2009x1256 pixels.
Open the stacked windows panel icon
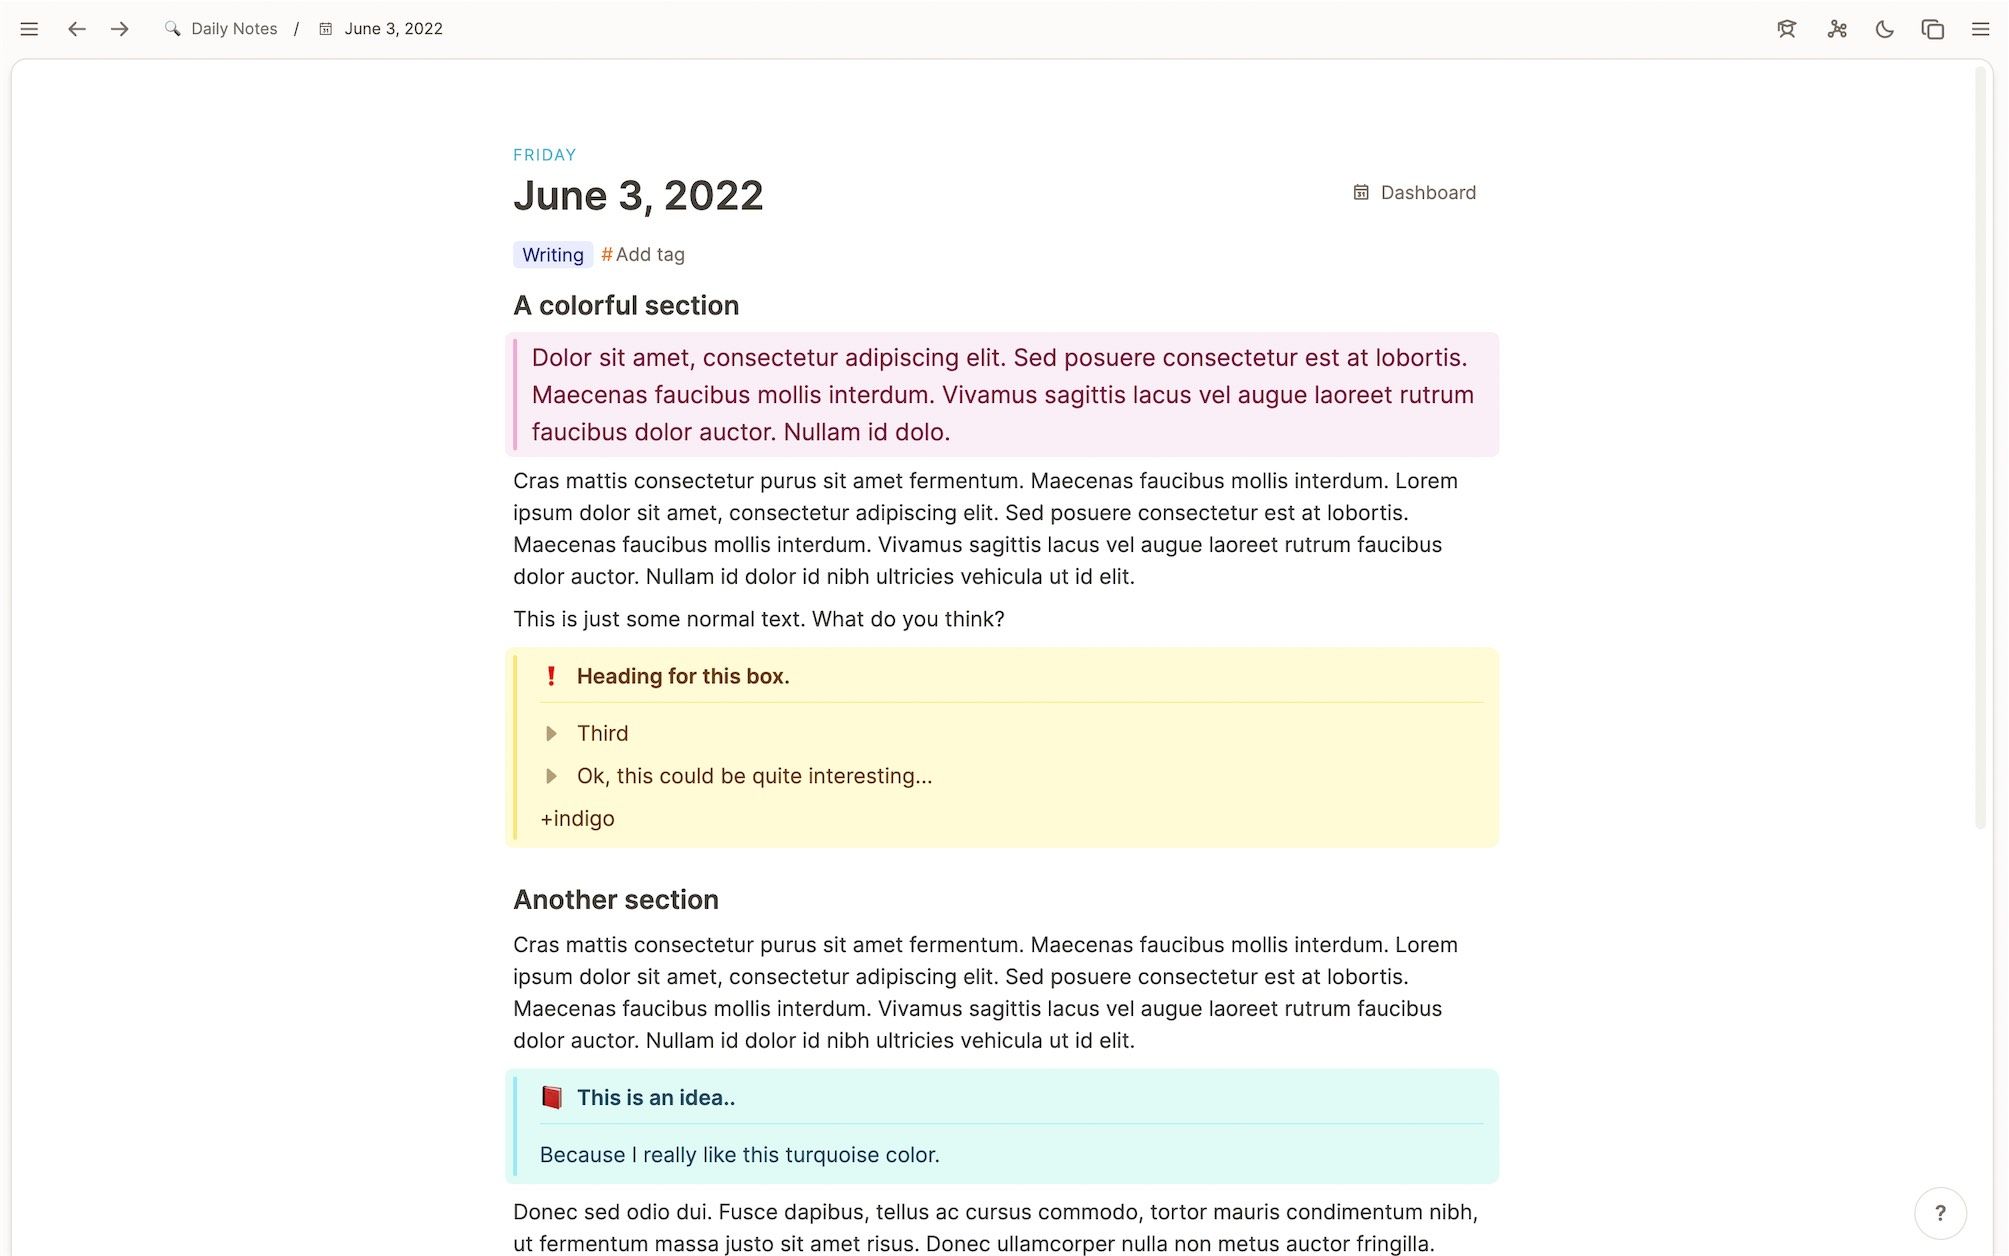click(x=1932, y=29)
